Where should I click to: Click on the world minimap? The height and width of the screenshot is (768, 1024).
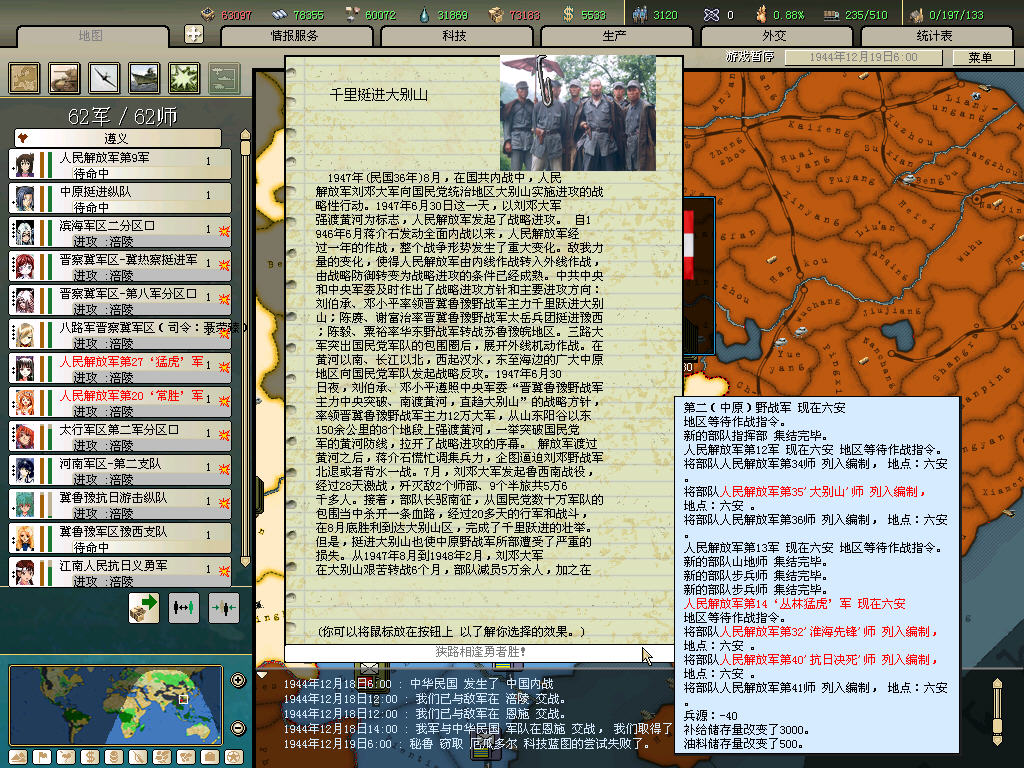tap(116, 705)
